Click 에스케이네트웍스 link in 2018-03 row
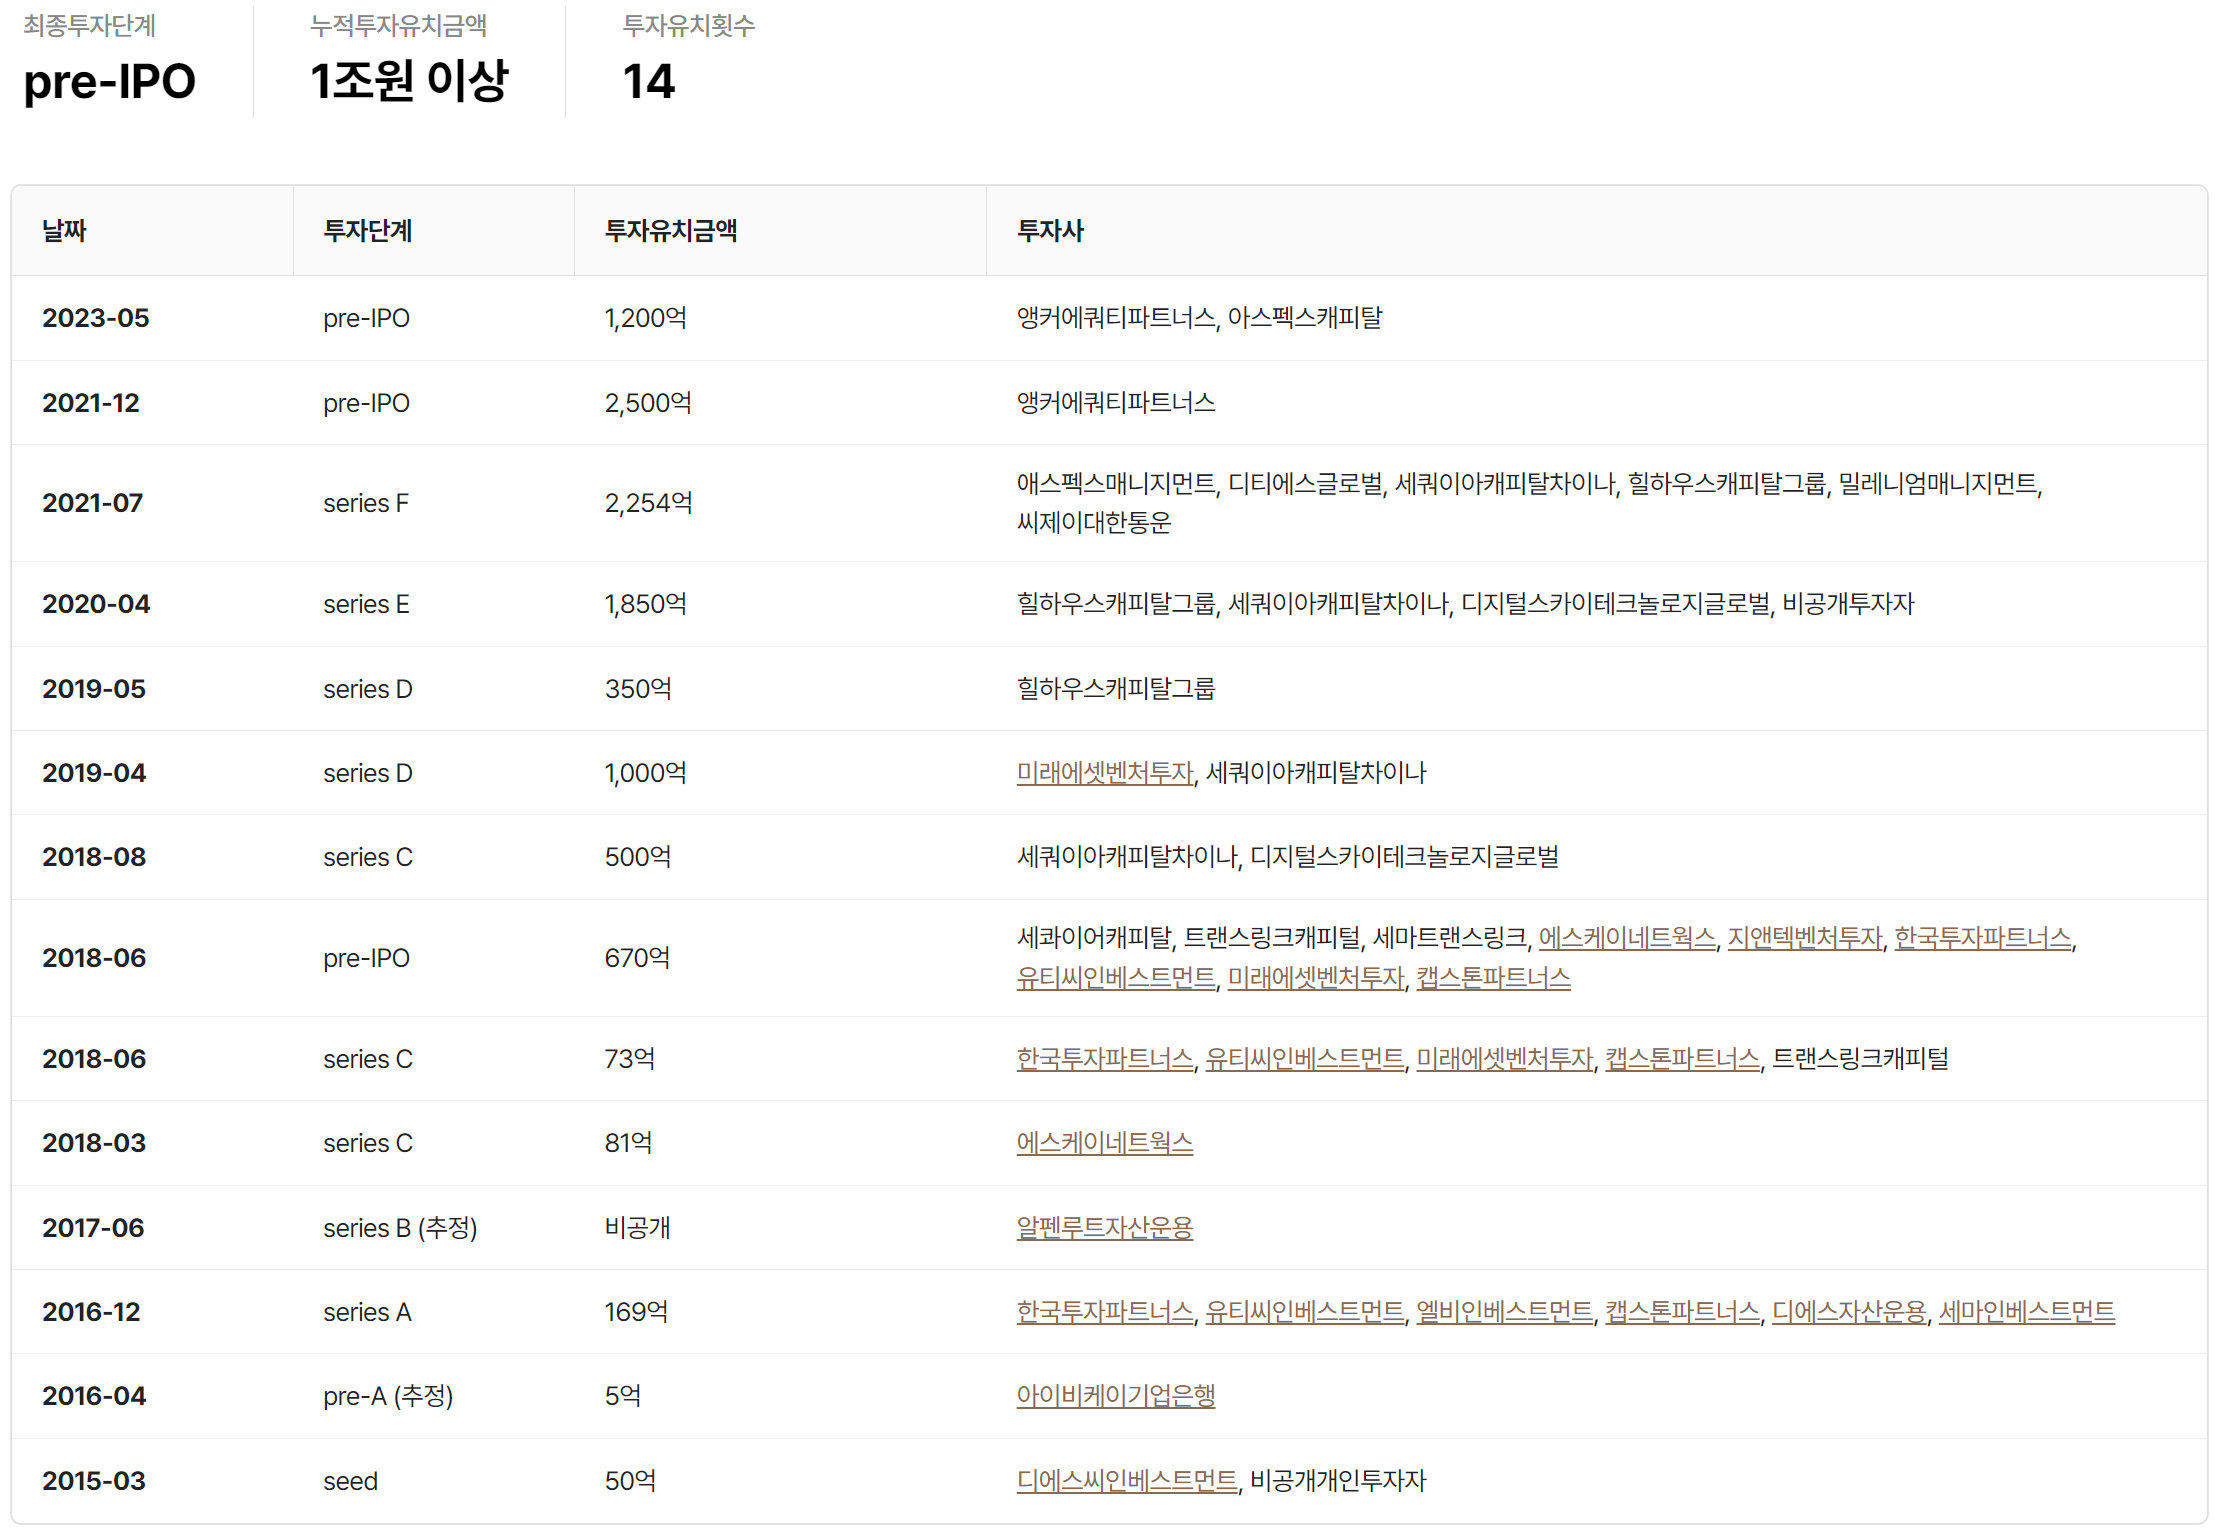 pos(1104,1143)
